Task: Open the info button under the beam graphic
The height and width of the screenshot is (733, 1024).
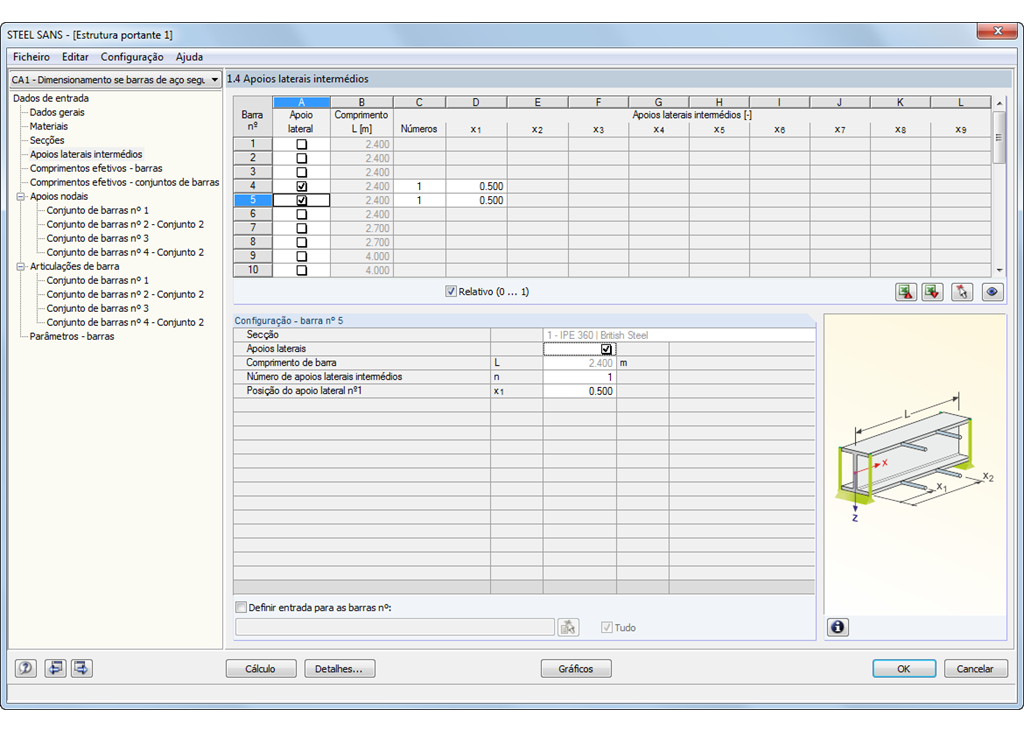Action: tap(838, 627)
